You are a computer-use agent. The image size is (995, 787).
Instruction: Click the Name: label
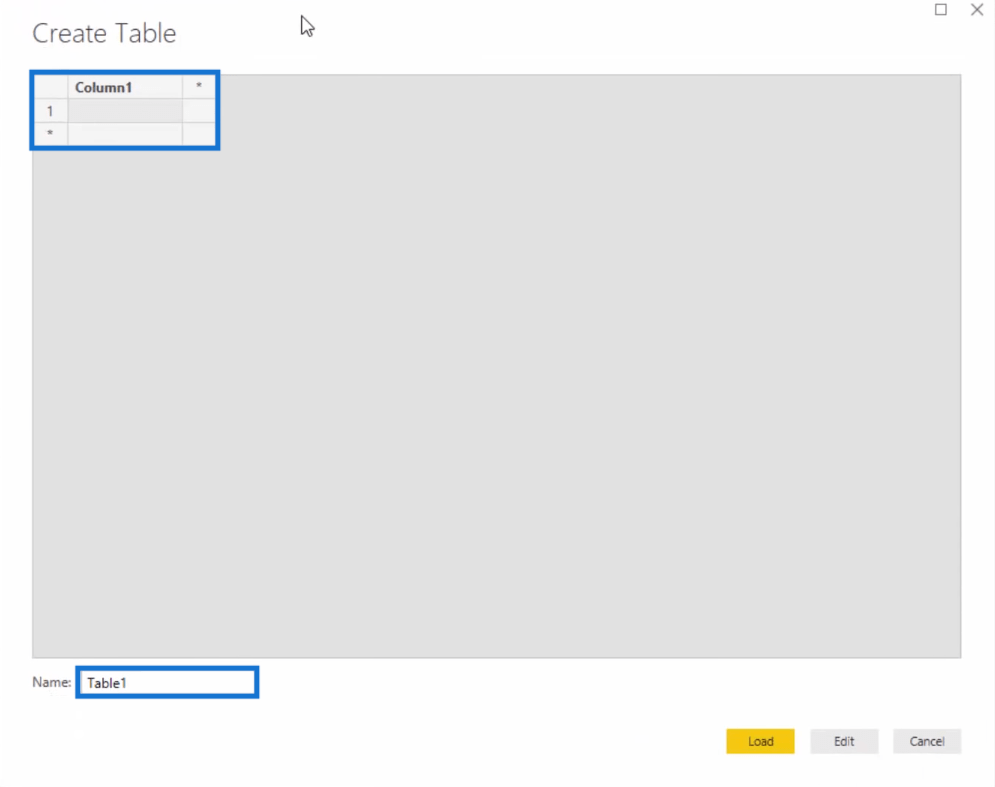point(51,682)
